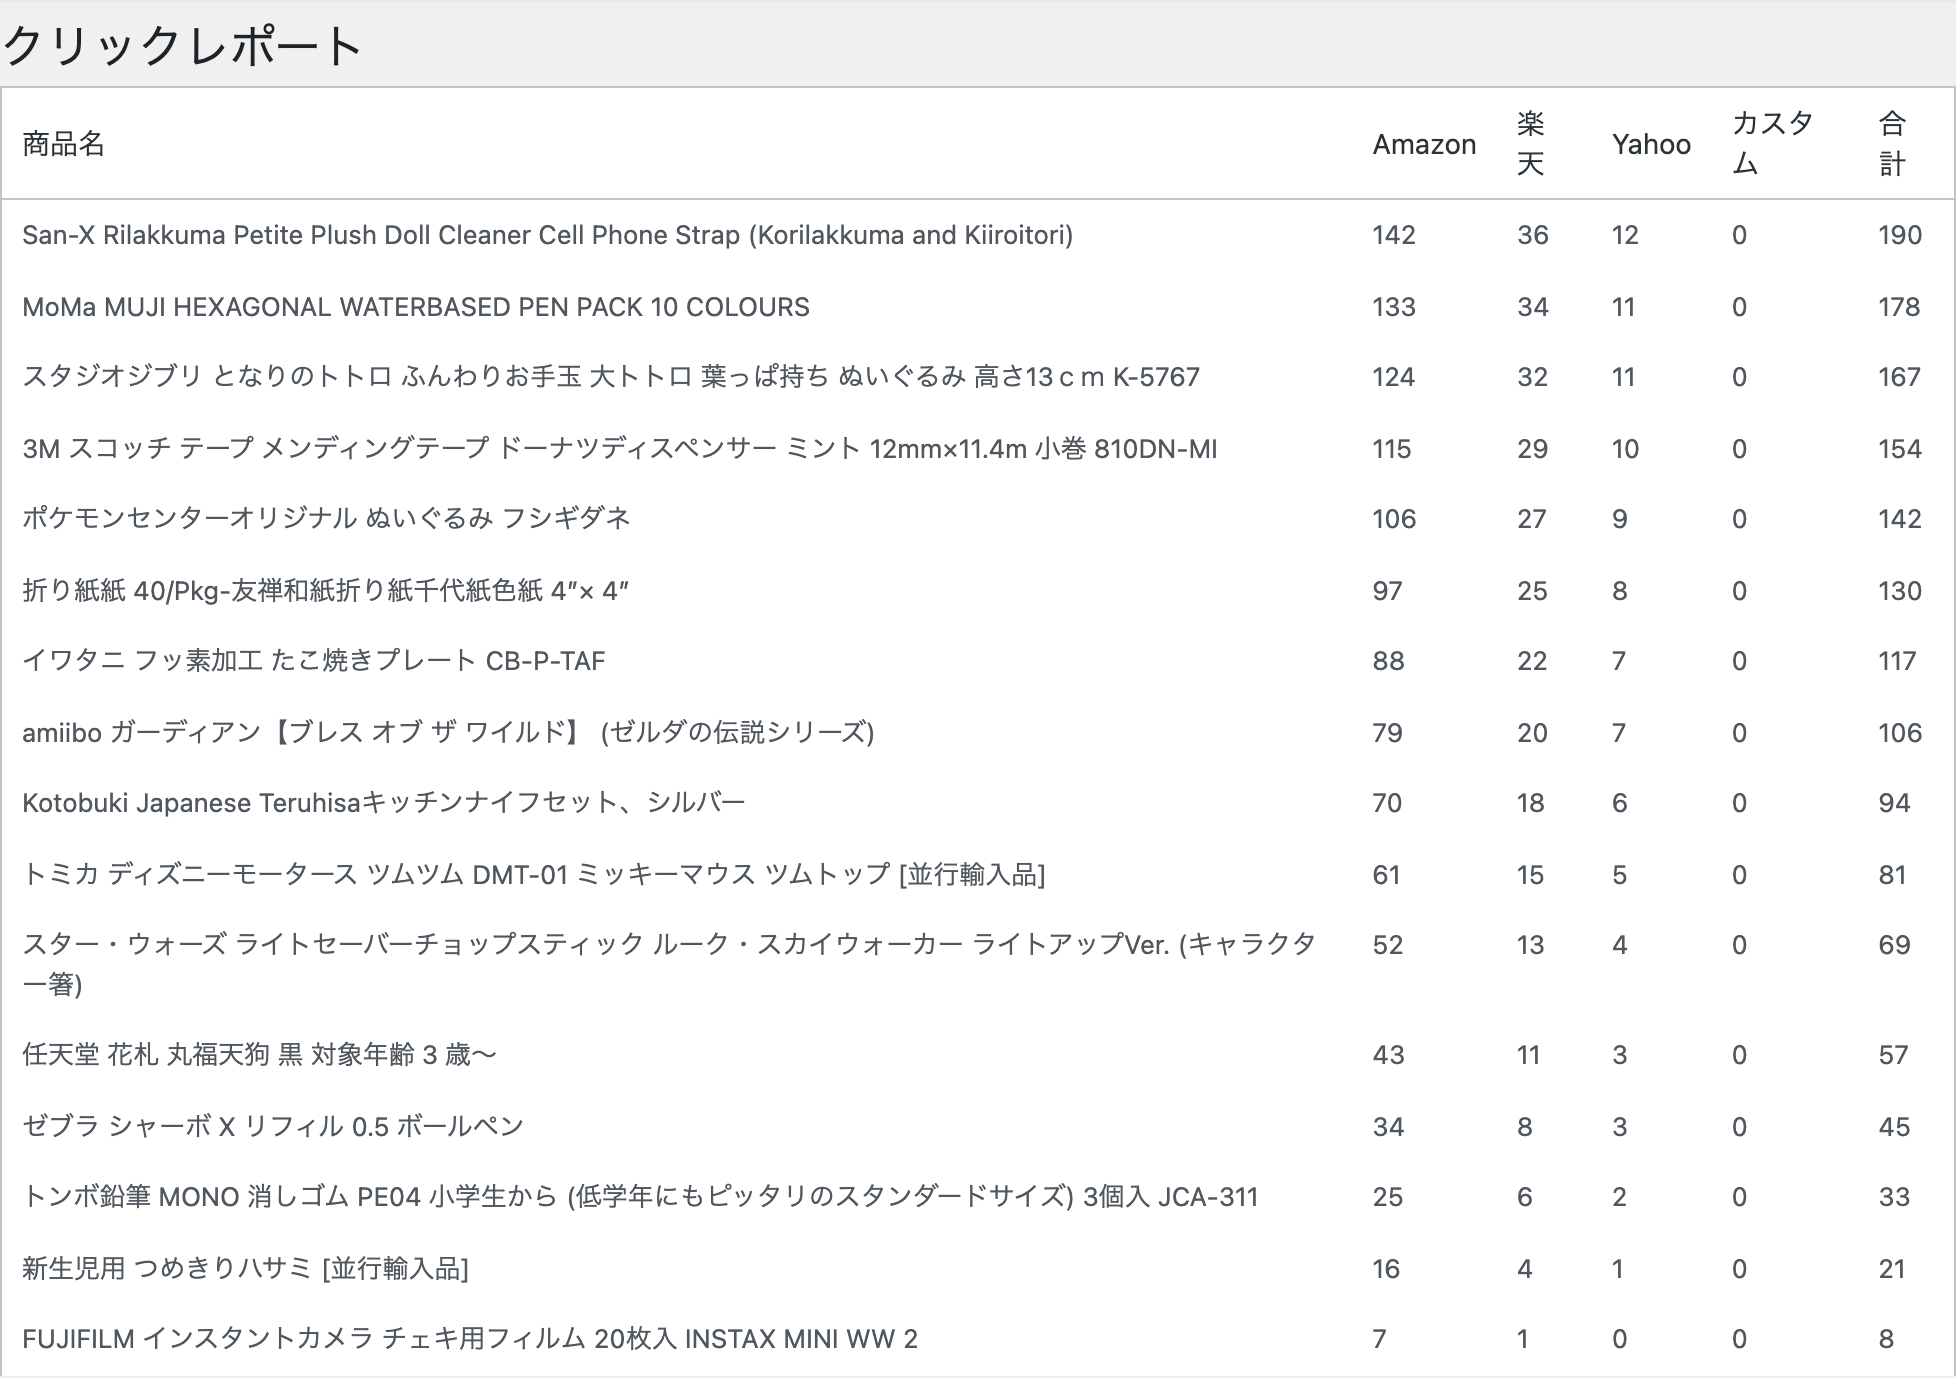Select the トンボ鉛筆 MONO 消しゴム product name
The width and height of the screenshot is (1956, 1378).
tap(640, 1197)
